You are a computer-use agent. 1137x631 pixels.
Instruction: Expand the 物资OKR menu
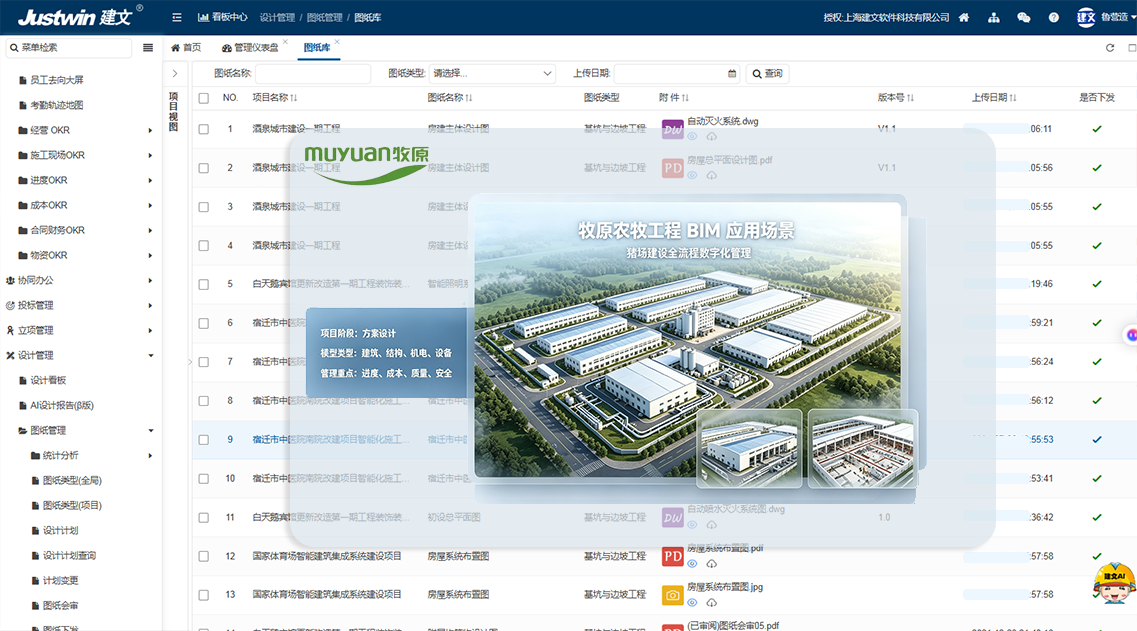point(150,255)
